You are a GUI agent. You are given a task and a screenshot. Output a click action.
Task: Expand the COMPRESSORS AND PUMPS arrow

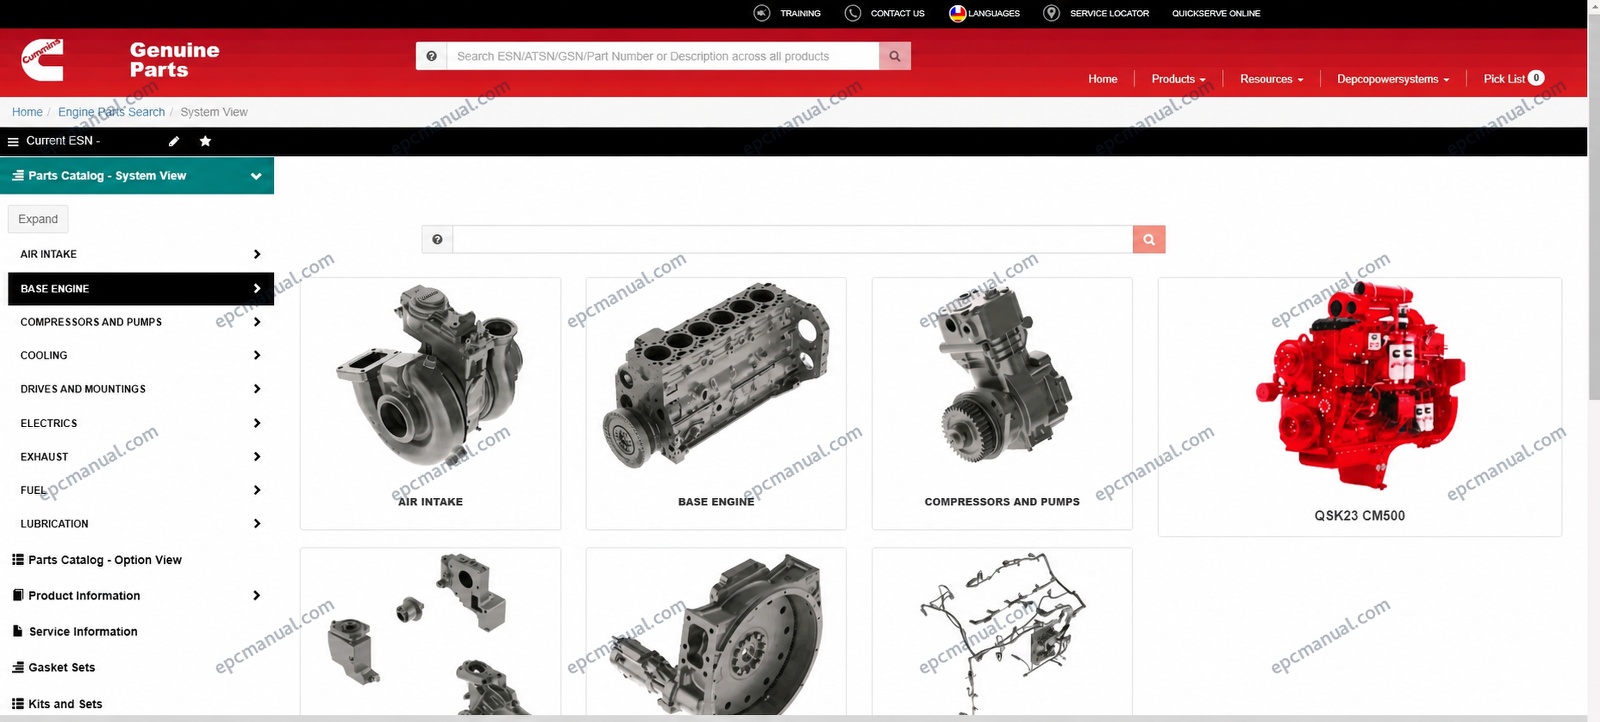[x=257, y=322]
